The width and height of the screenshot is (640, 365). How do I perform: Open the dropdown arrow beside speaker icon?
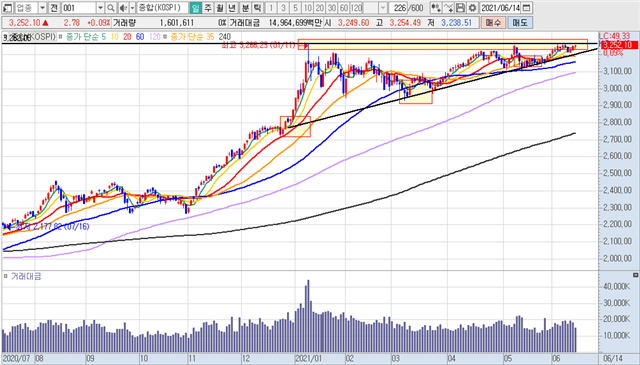point(132,8)
